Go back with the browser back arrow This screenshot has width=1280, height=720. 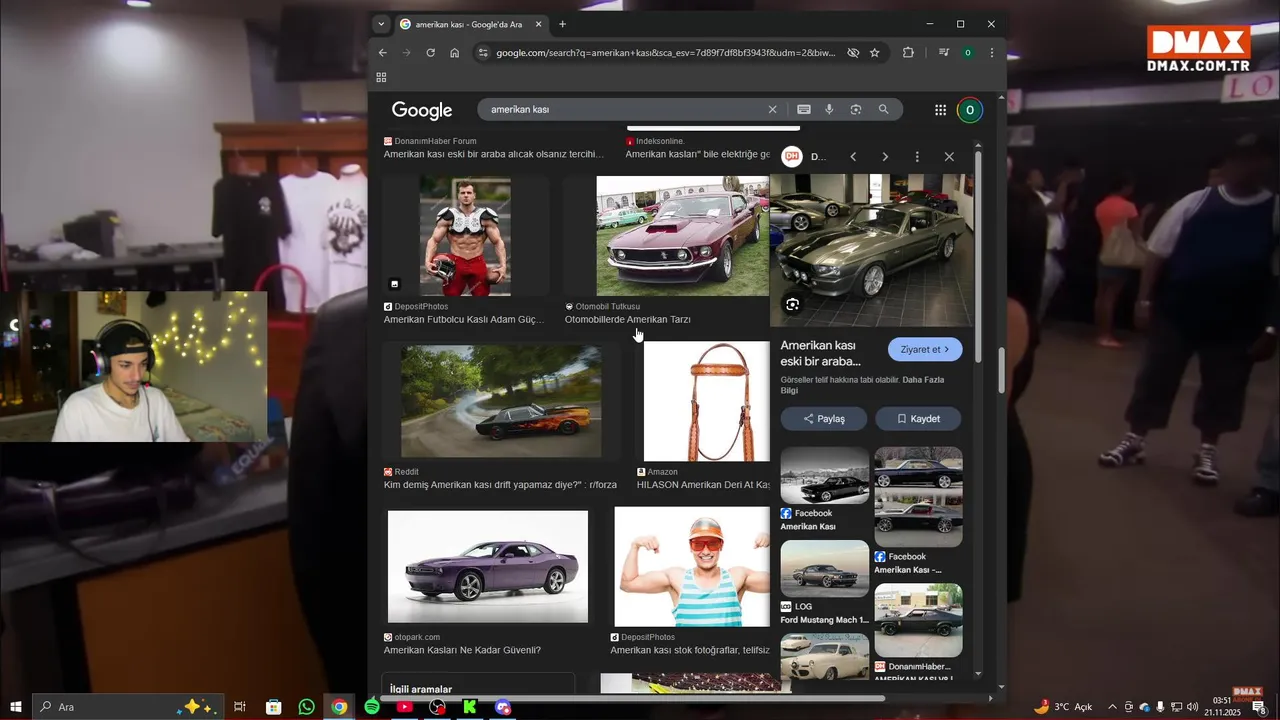click(x=383, y=53)
